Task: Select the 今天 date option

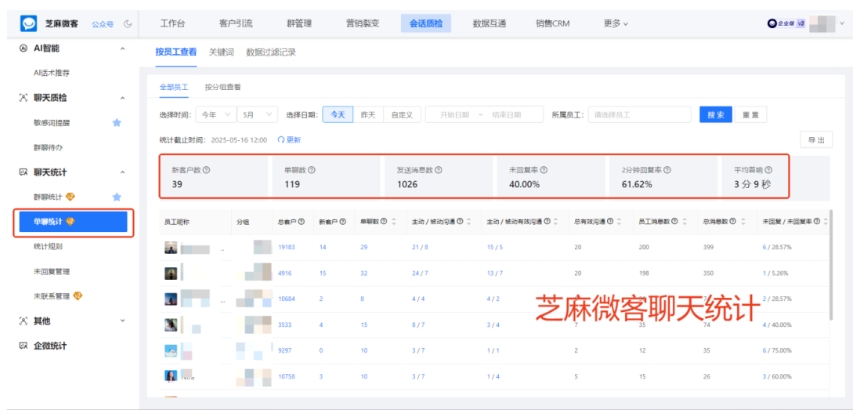Action: coord(338,115)
